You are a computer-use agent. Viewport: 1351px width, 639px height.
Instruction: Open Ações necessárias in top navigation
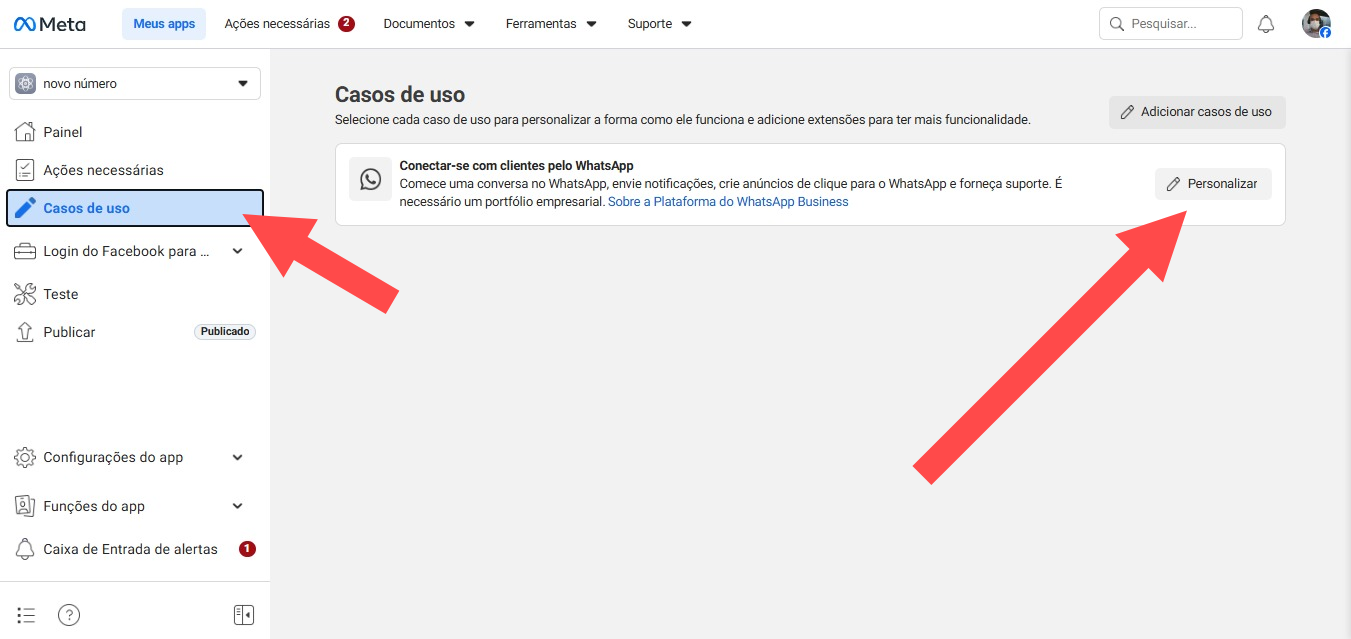[x=277, y=24]
